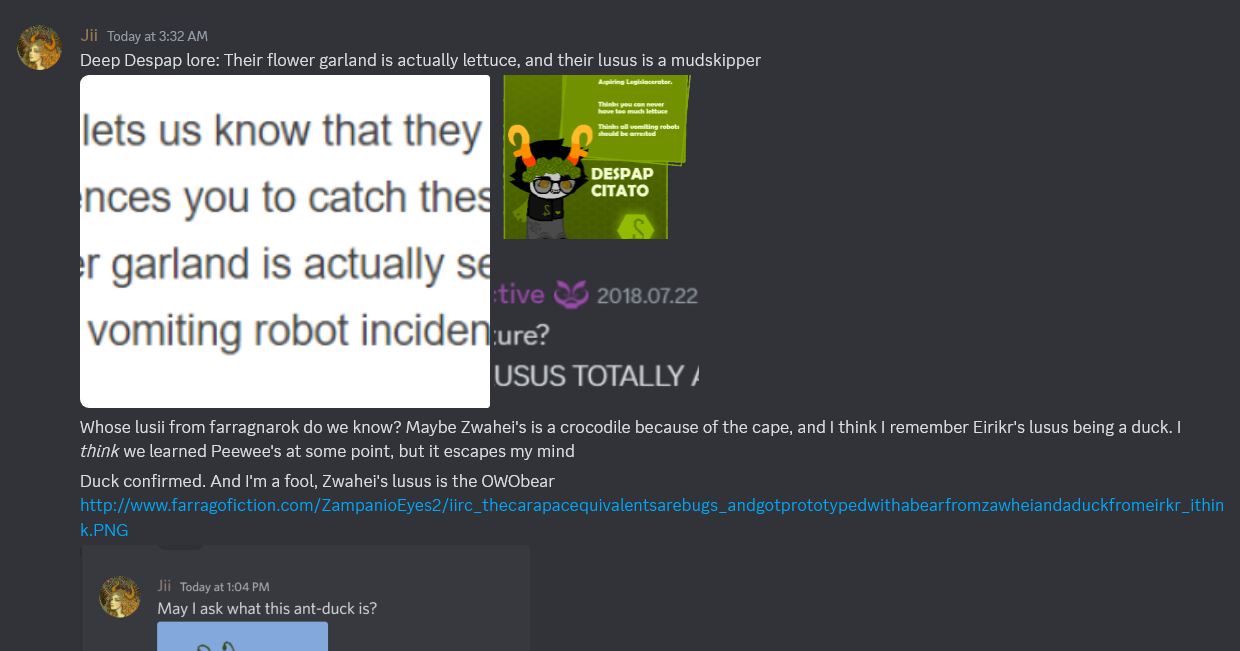Open the zoomed text image mentioning 'vomiting robot inciden'
The width and height of the screenshot is (1240, 651).
[x=285, y=241]
